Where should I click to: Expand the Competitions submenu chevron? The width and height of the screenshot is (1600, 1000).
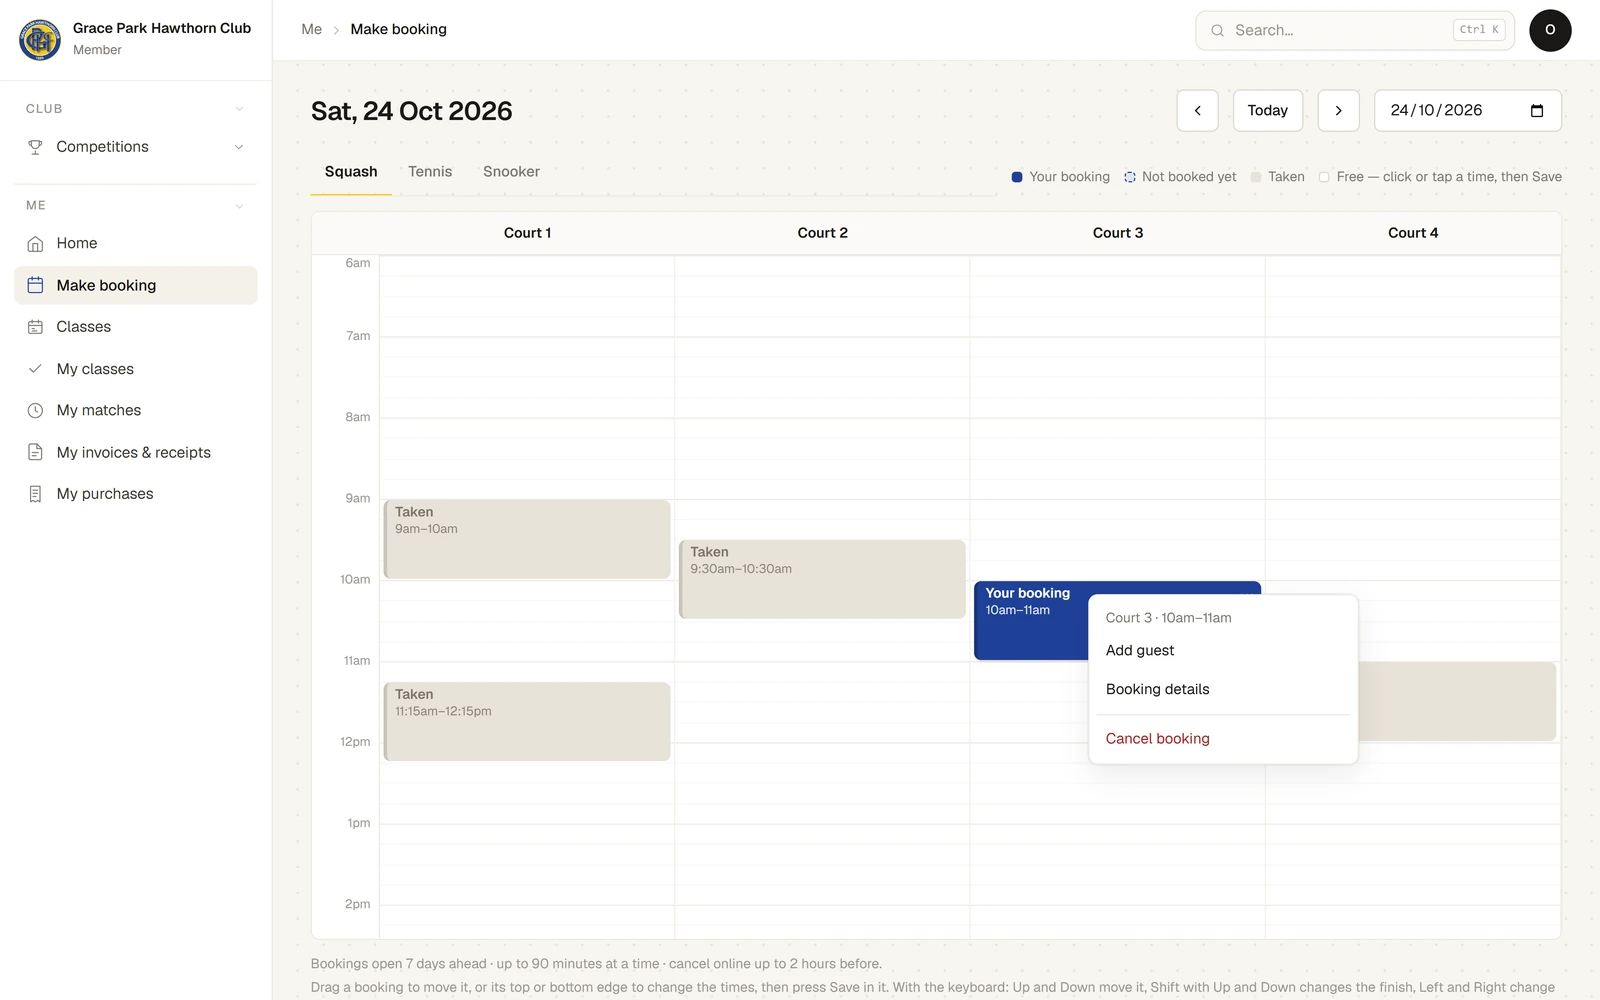239,147
